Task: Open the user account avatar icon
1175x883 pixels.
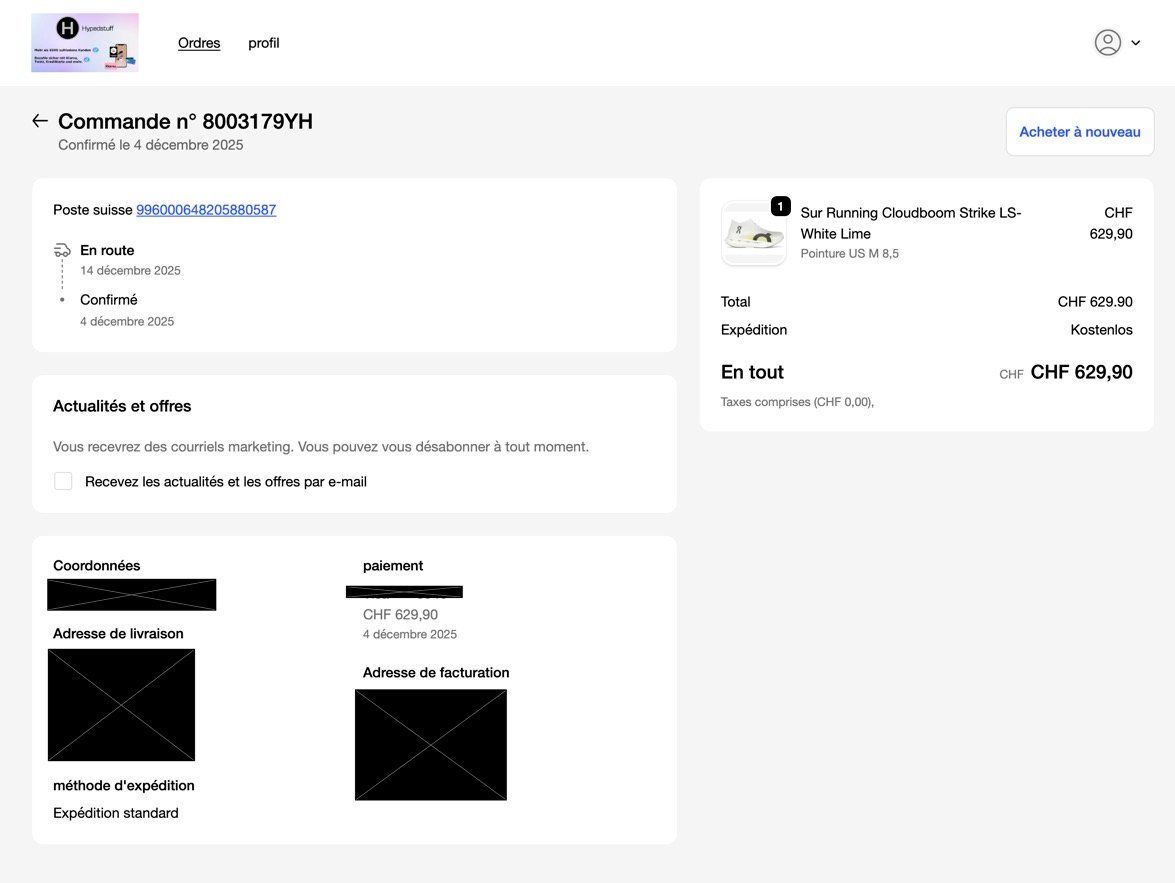Action: [x=1108, y=43]
